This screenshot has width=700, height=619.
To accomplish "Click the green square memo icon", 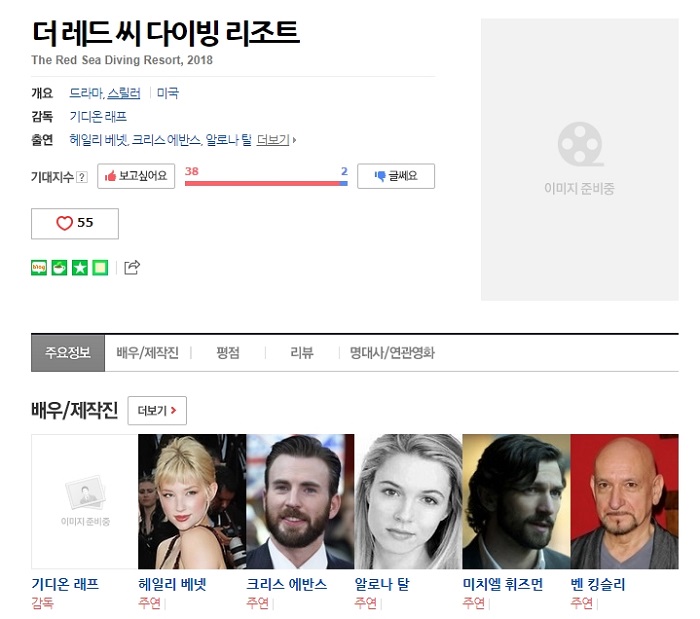I will [100, 267].
